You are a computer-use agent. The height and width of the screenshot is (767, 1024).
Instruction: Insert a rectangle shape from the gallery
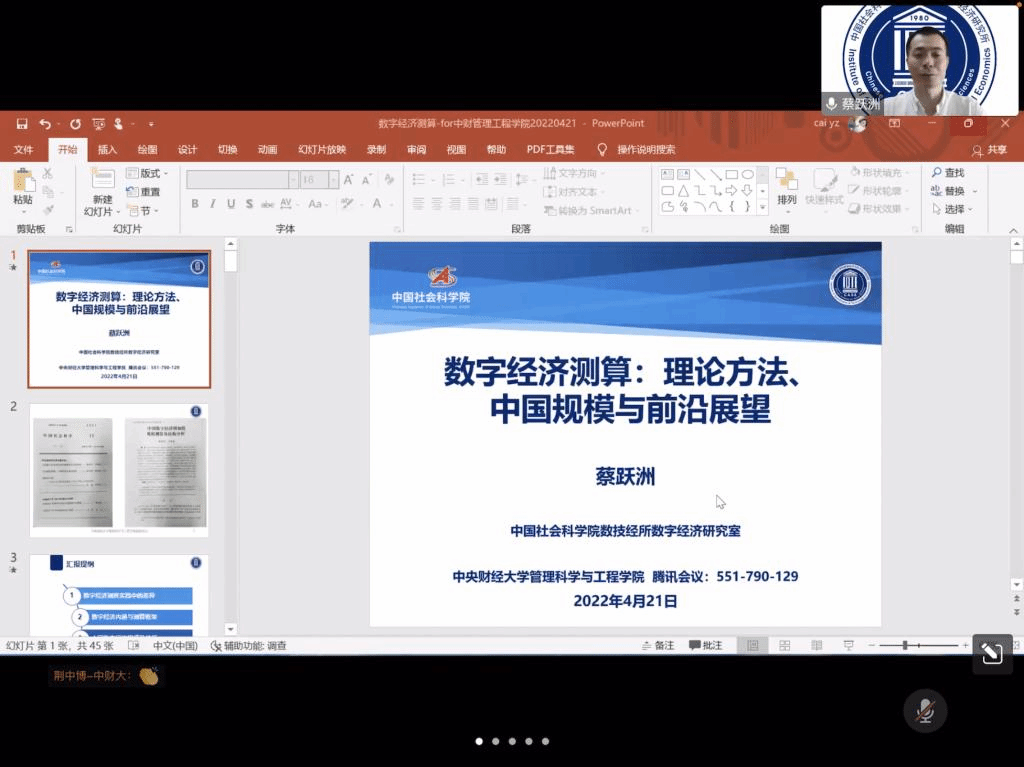731,174
